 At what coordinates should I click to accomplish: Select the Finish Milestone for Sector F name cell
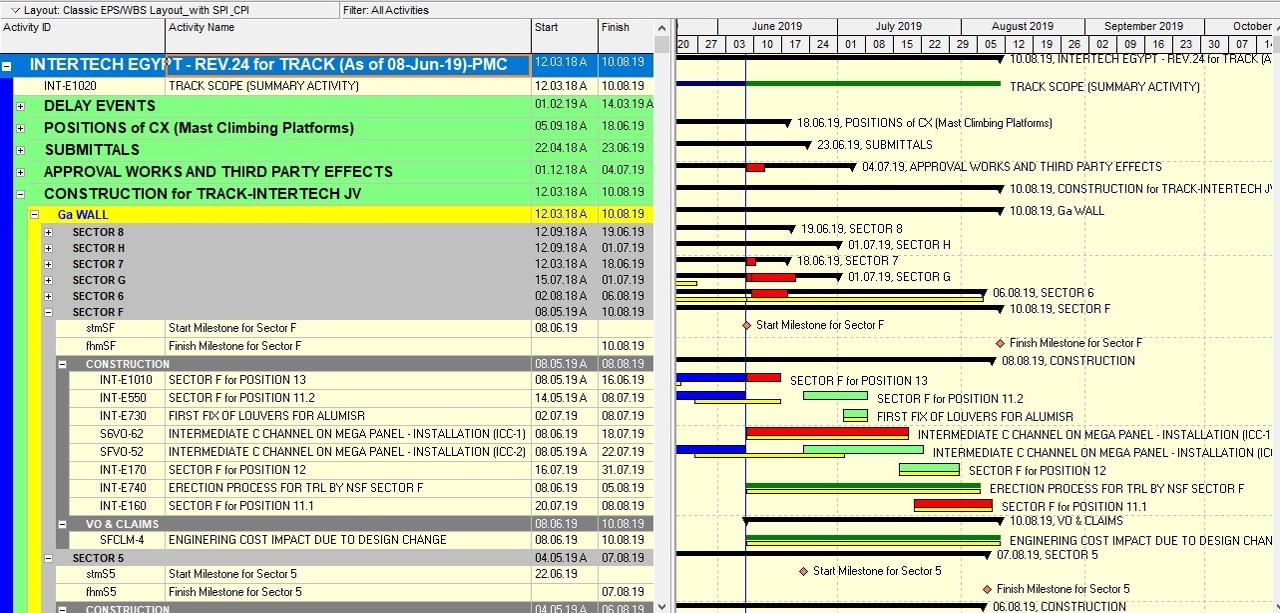pyautogui.click(x=348, y=346)
